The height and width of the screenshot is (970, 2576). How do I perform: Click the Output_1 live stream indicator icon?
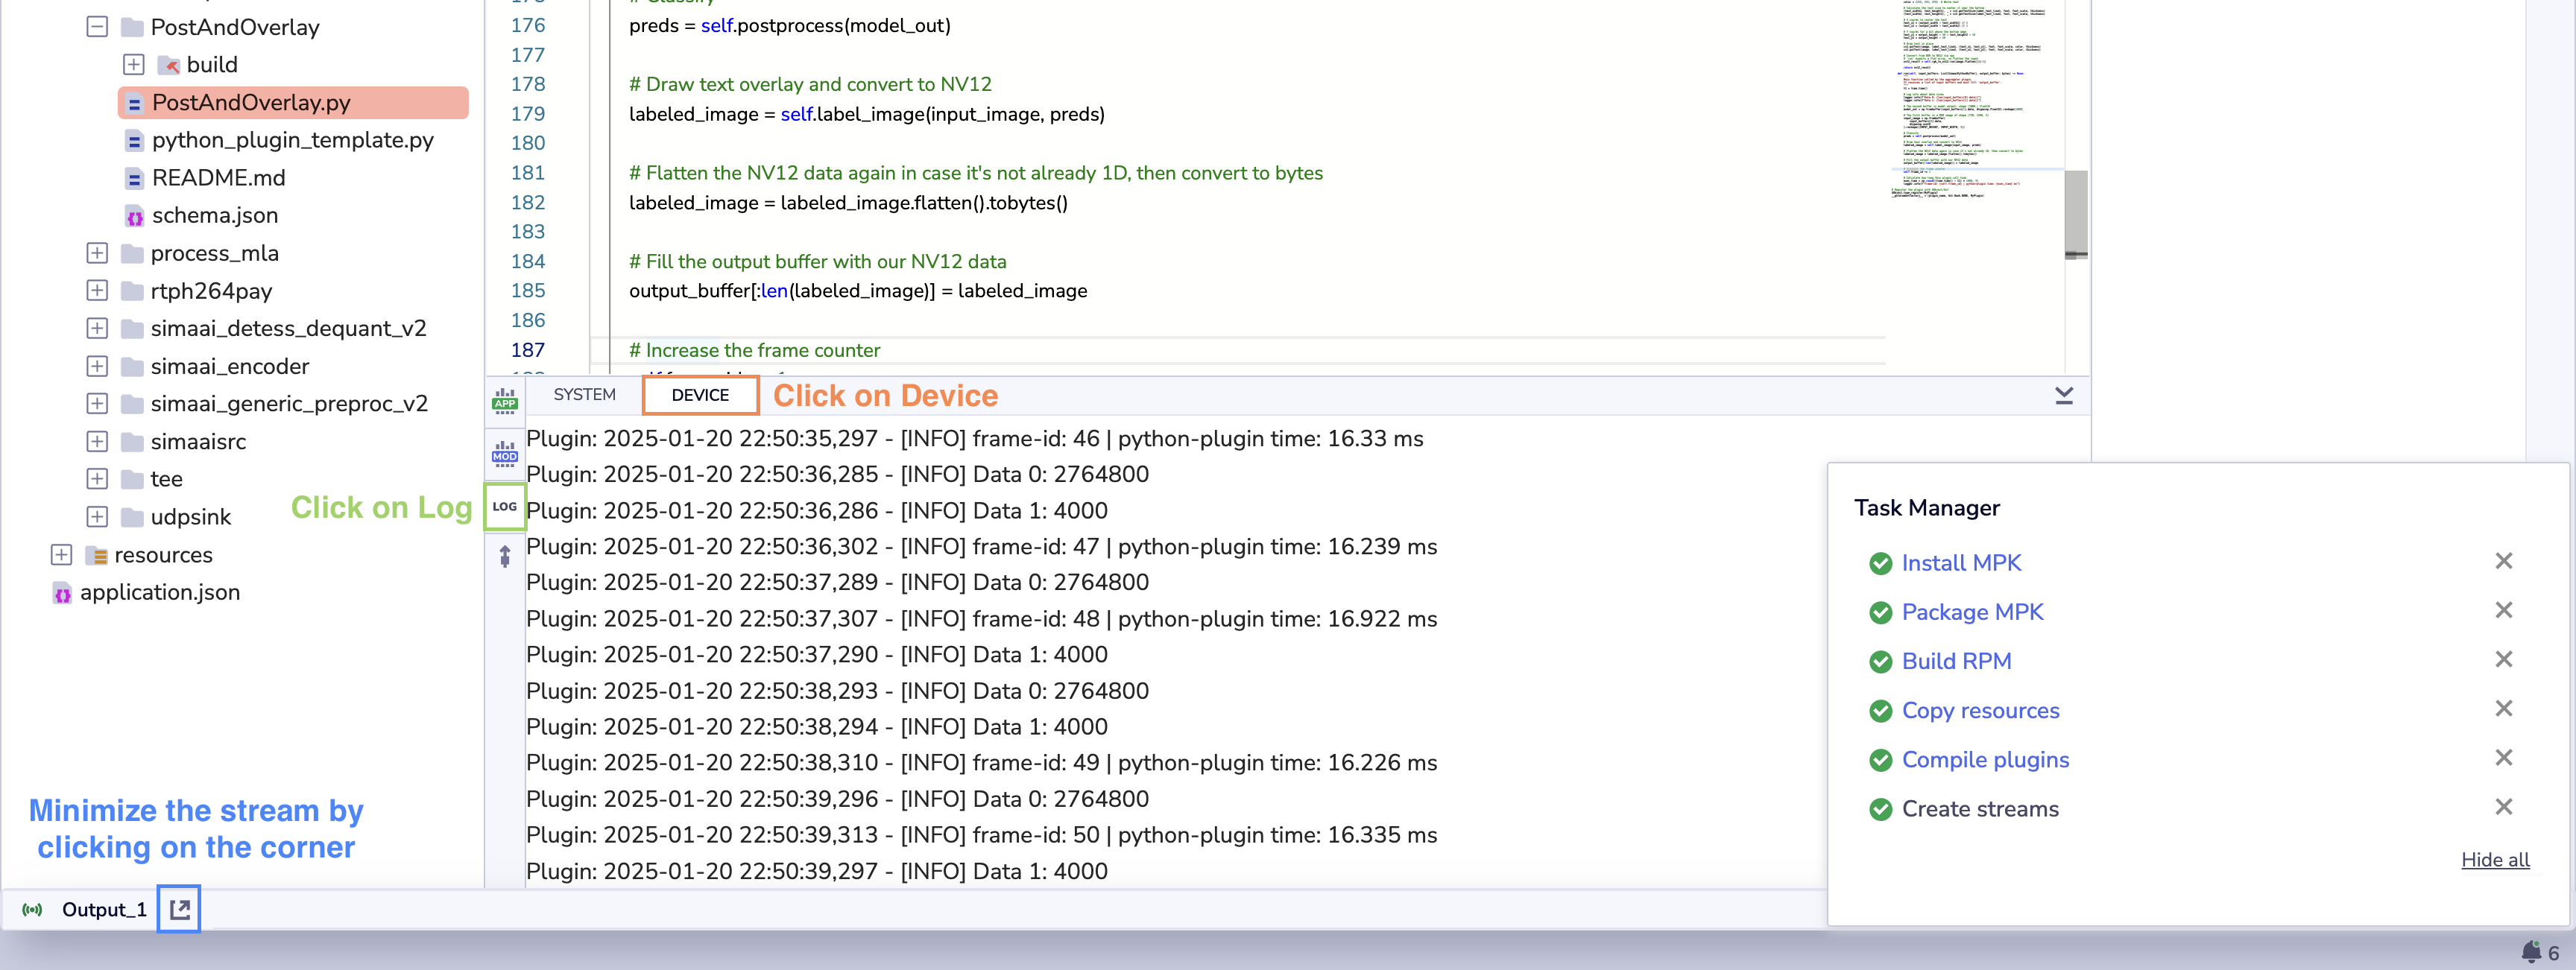[x=33, y=909]
